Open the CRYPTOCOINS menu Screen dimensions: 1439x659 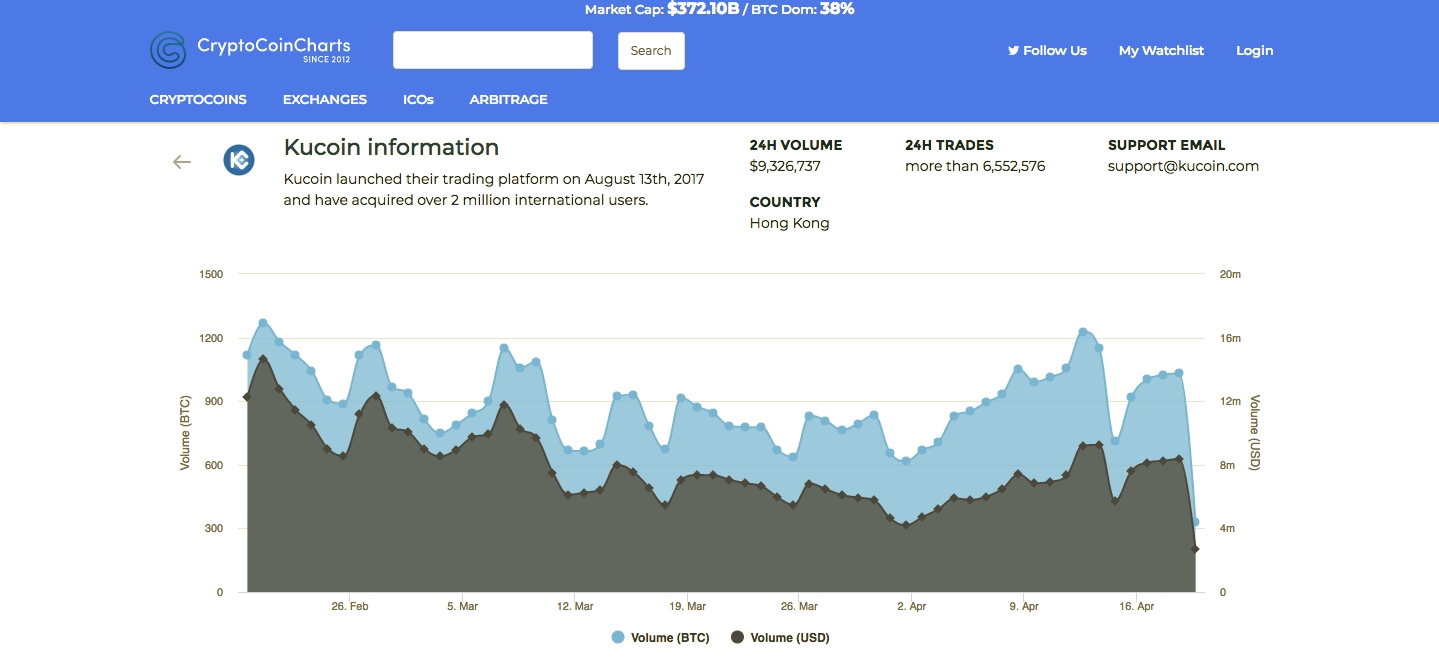click(198, 99)
